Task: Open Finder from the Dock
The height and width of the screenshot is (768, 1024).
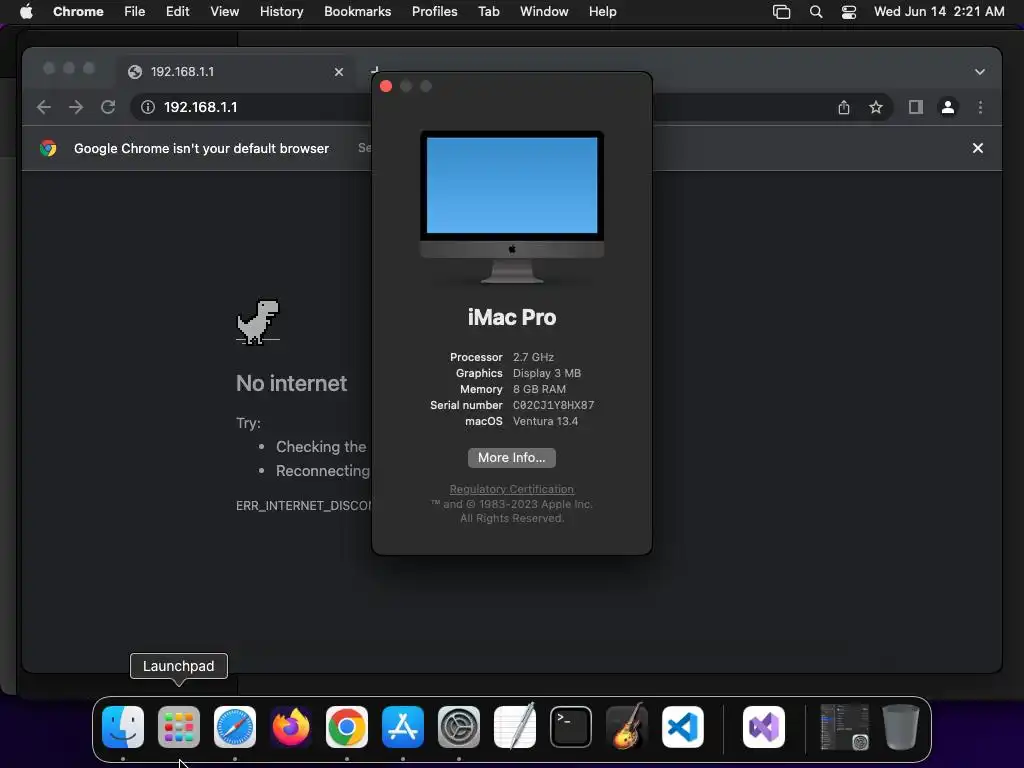Action: pos(123,727)
